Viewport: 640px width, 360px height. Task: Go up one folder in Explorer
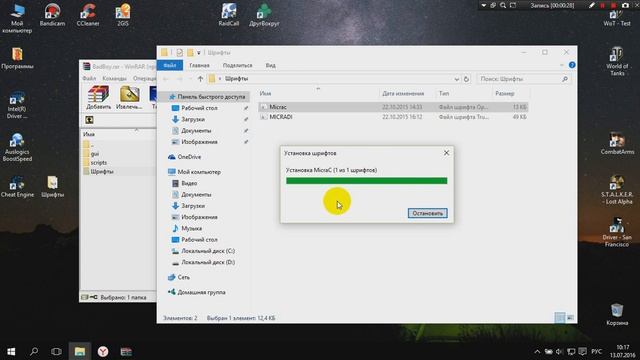(x=200, y=79)
